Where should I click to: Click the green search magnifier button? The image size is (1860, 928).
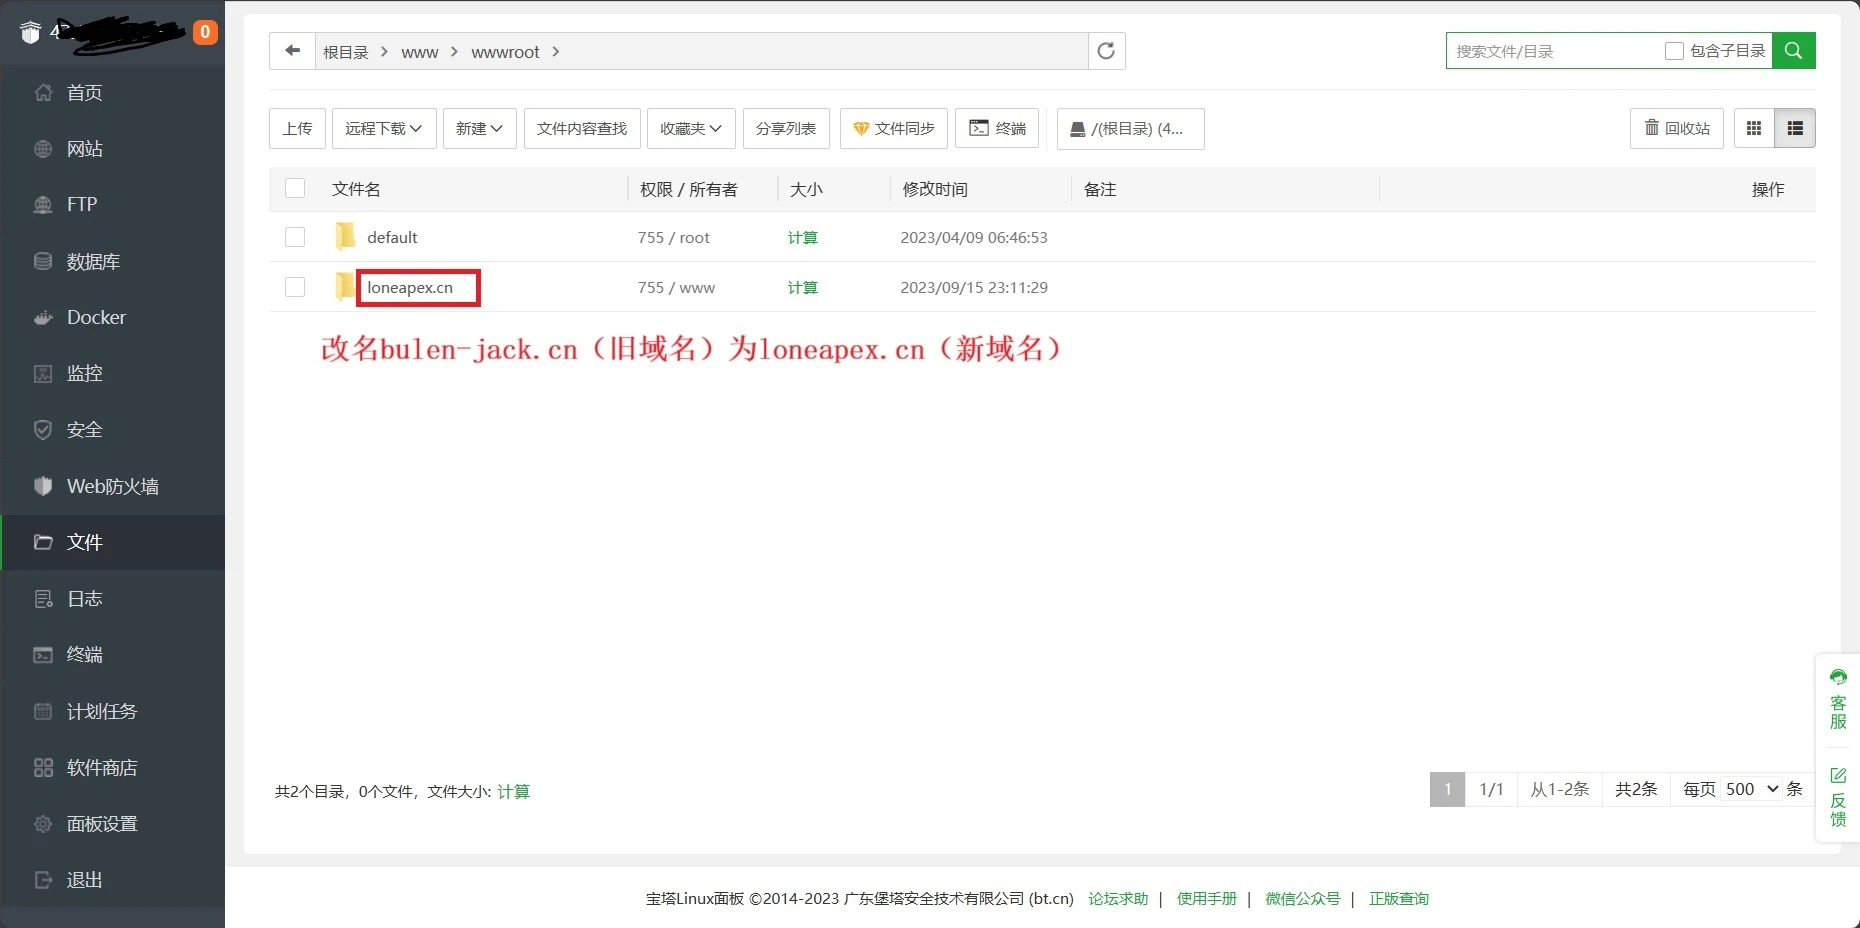tap(1793, 51)
